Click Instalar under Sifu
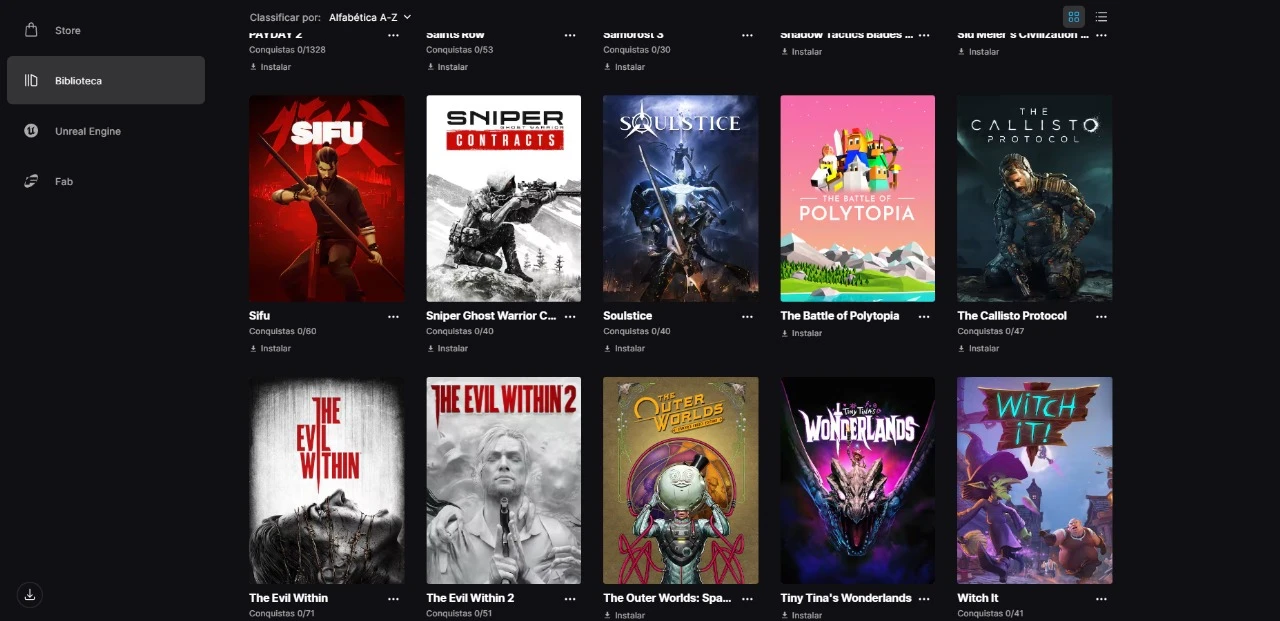This screenshot has width=1280, height=621. click(270, 348)
